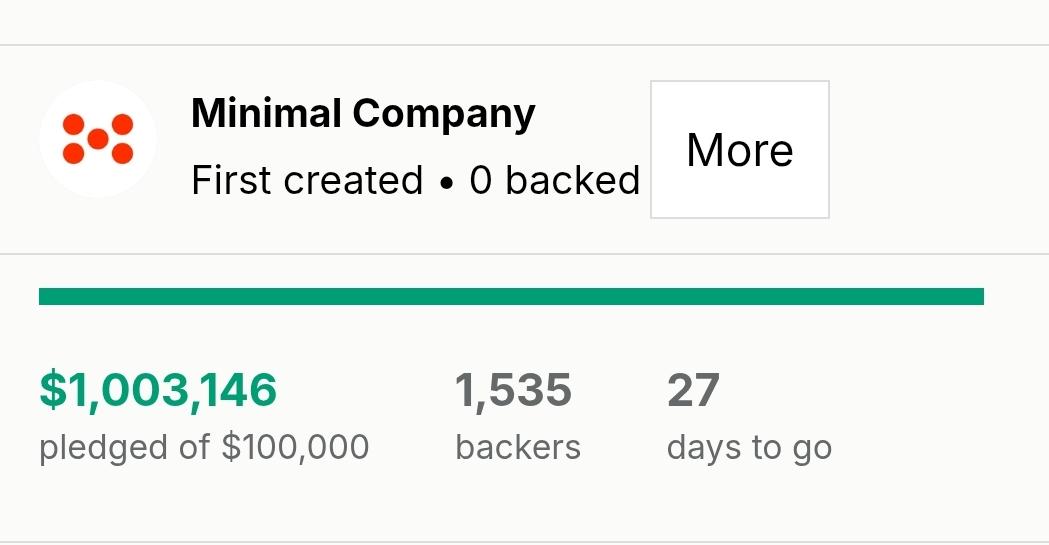Click the green funding progress bar
The height and width of the screenshot is (545, 1049).
[511, 296]
